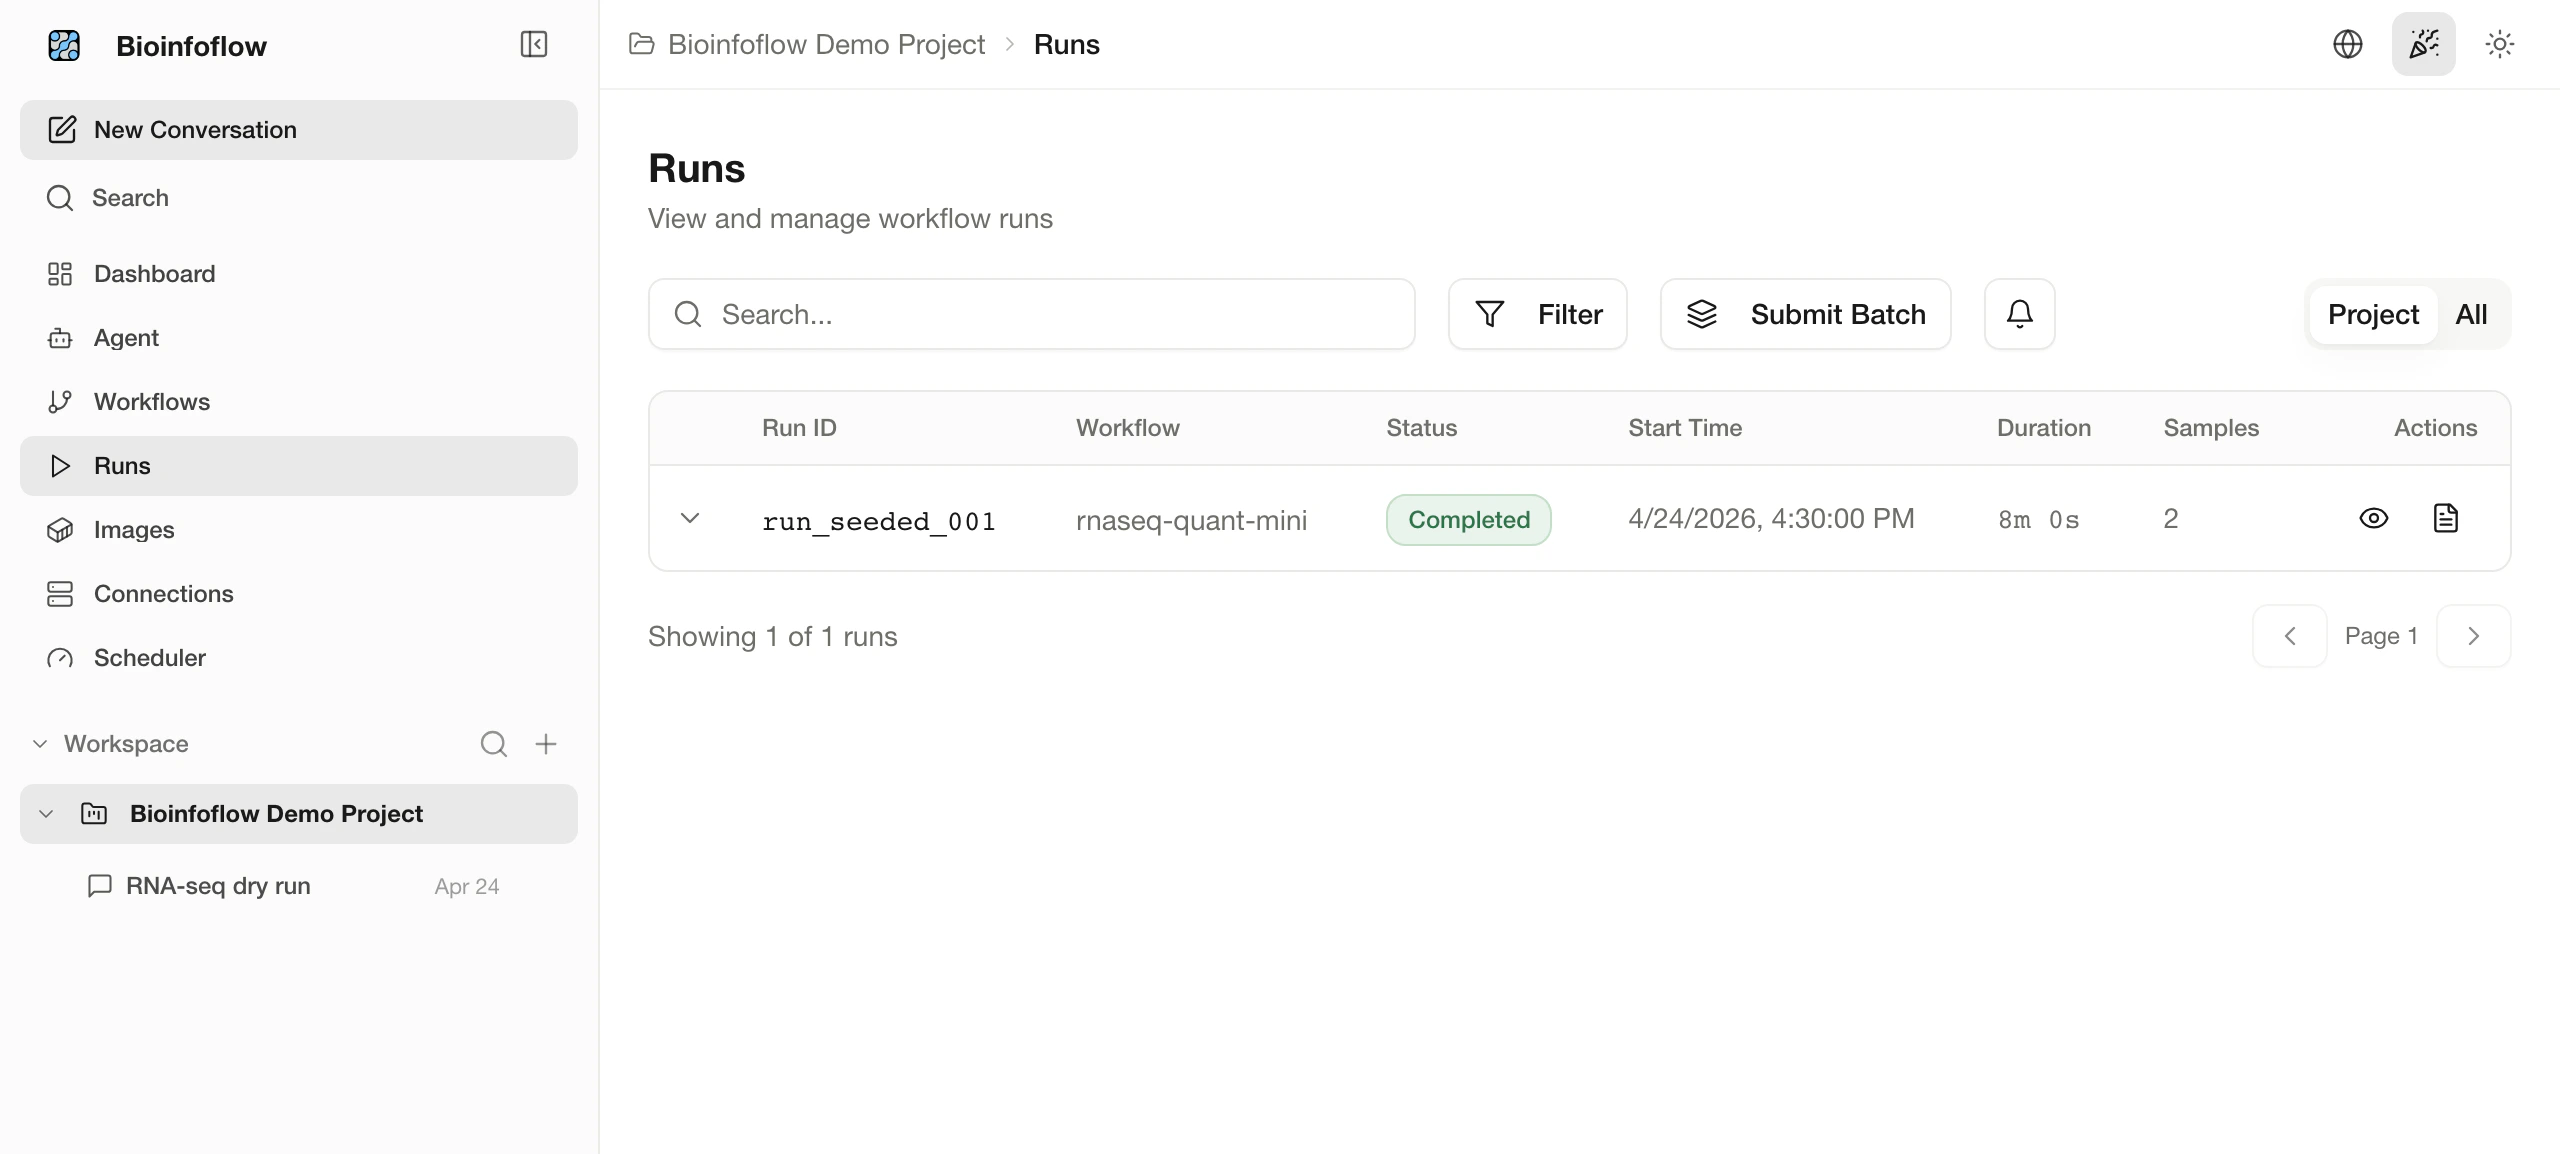Search within Workspace

[494, 744]
